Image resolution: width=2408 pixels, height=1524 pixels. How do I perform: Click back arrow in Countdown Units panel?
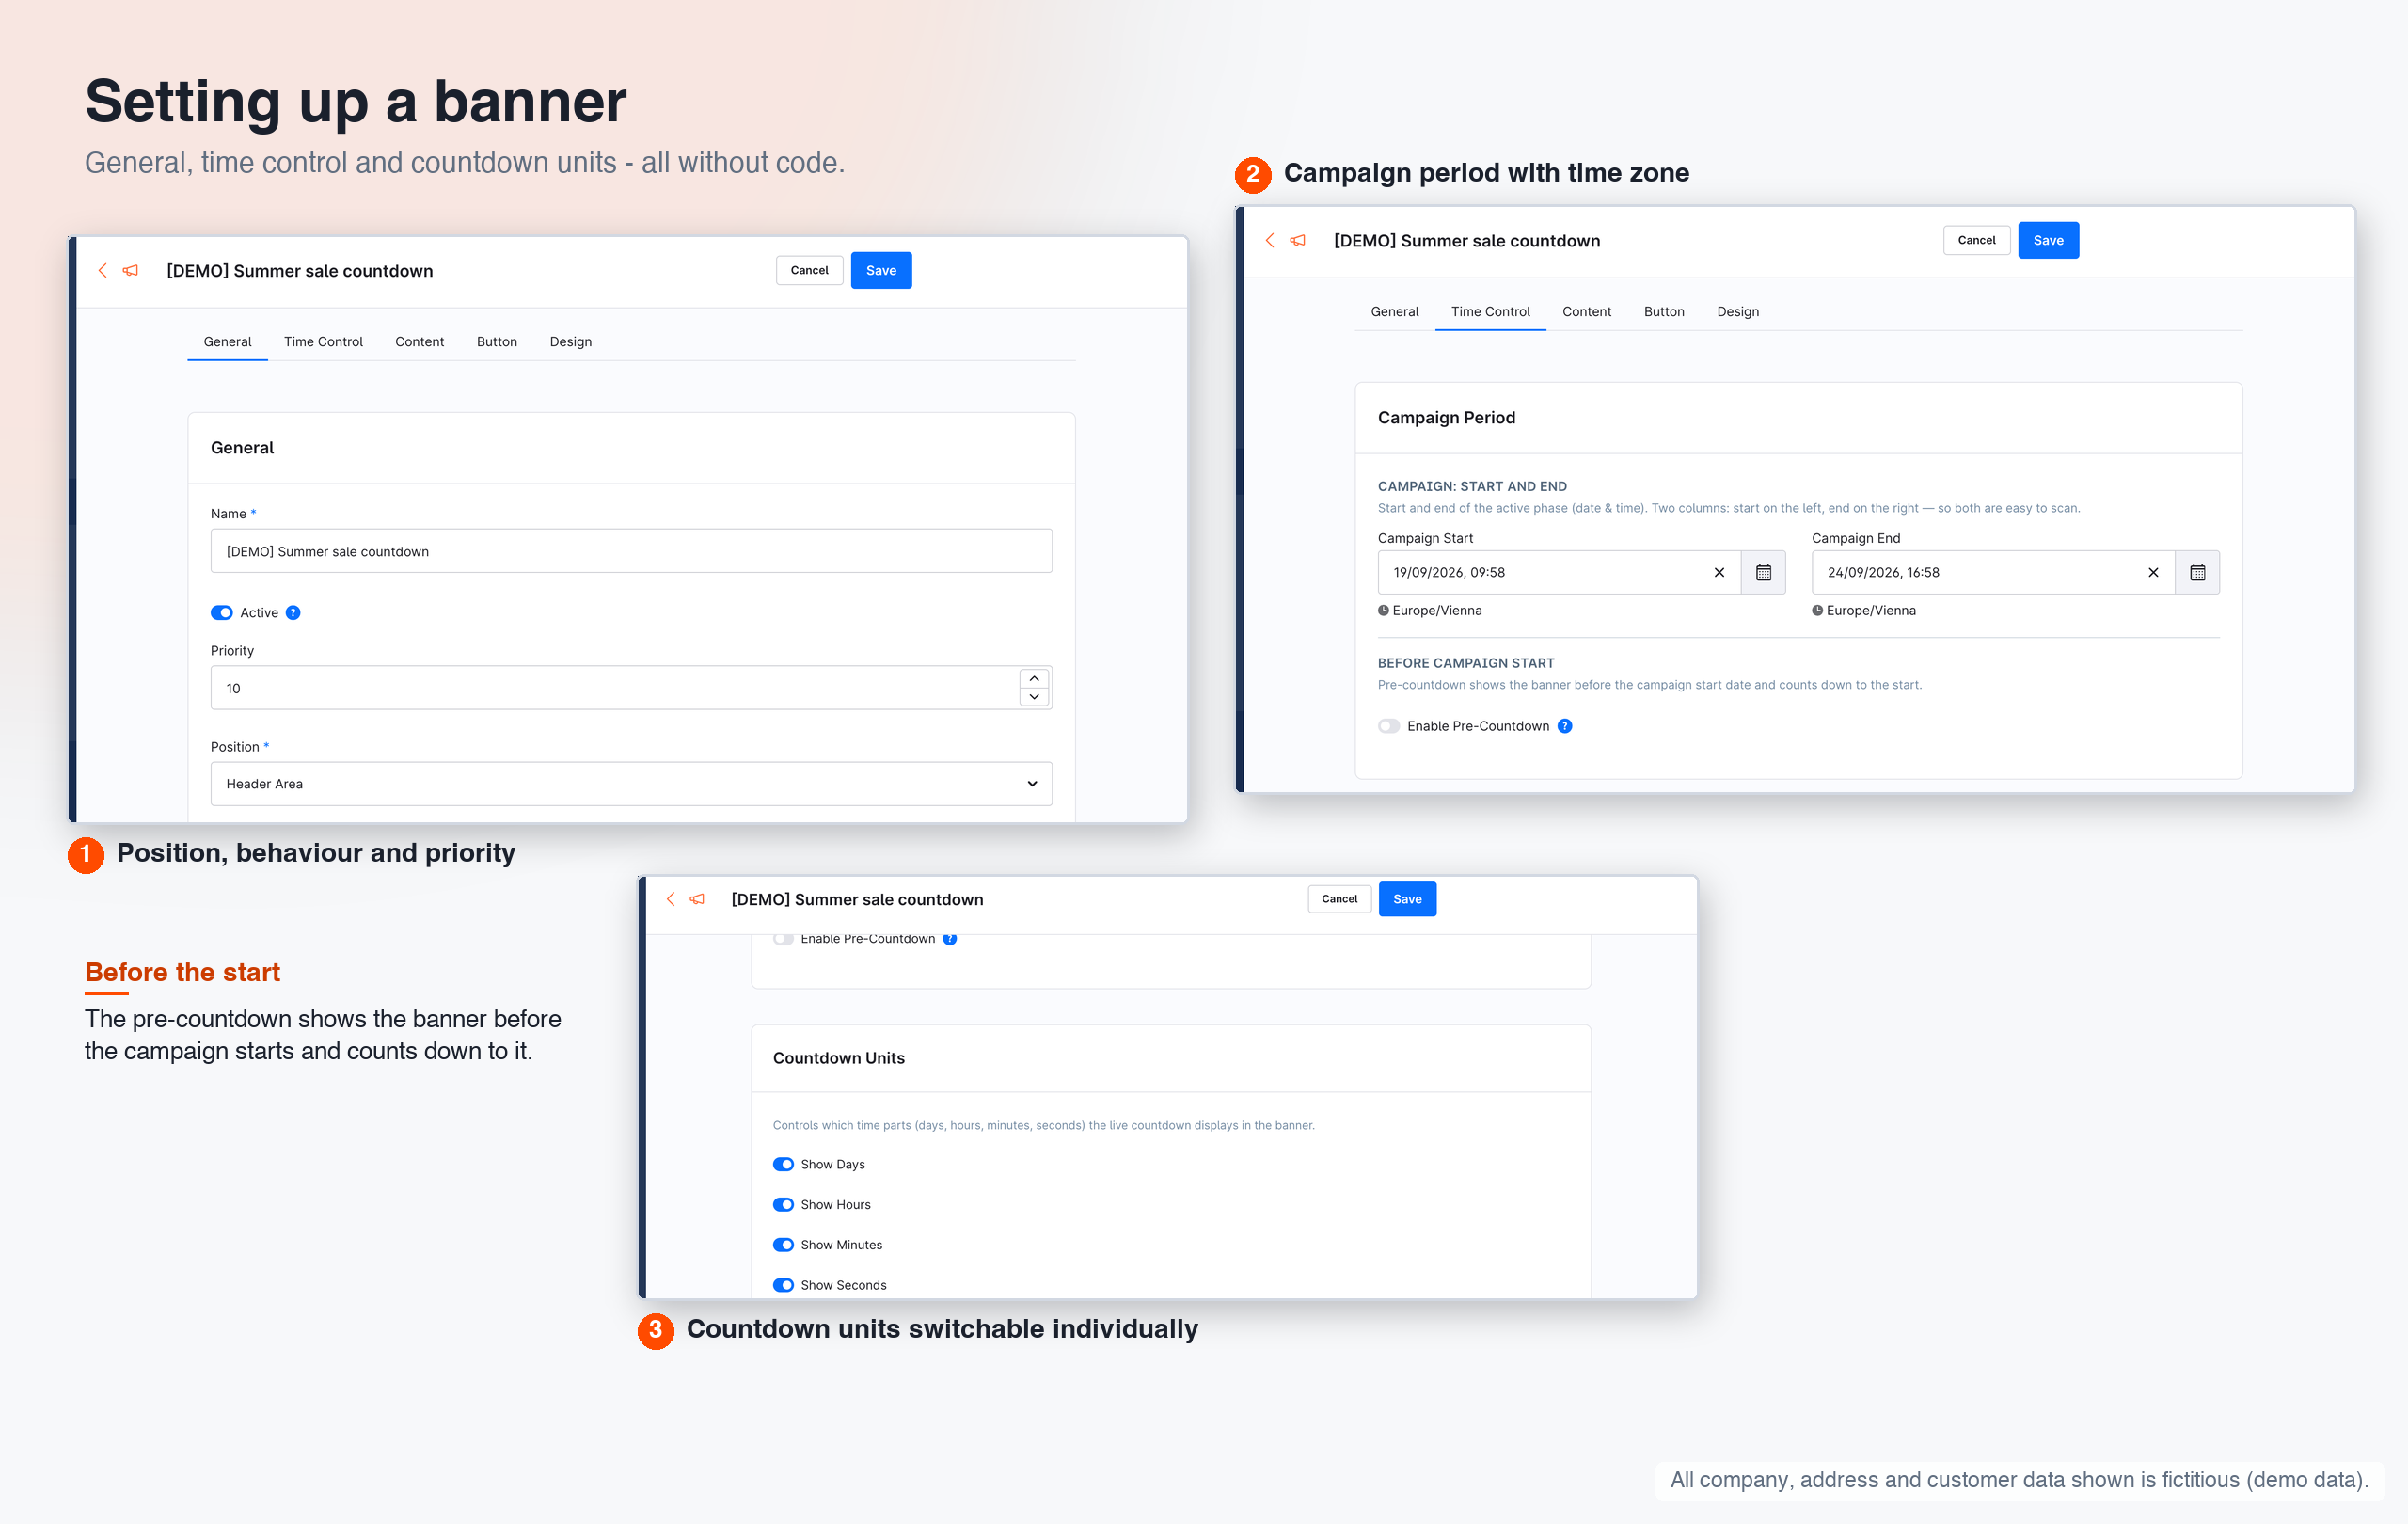[x=670, y=899]
